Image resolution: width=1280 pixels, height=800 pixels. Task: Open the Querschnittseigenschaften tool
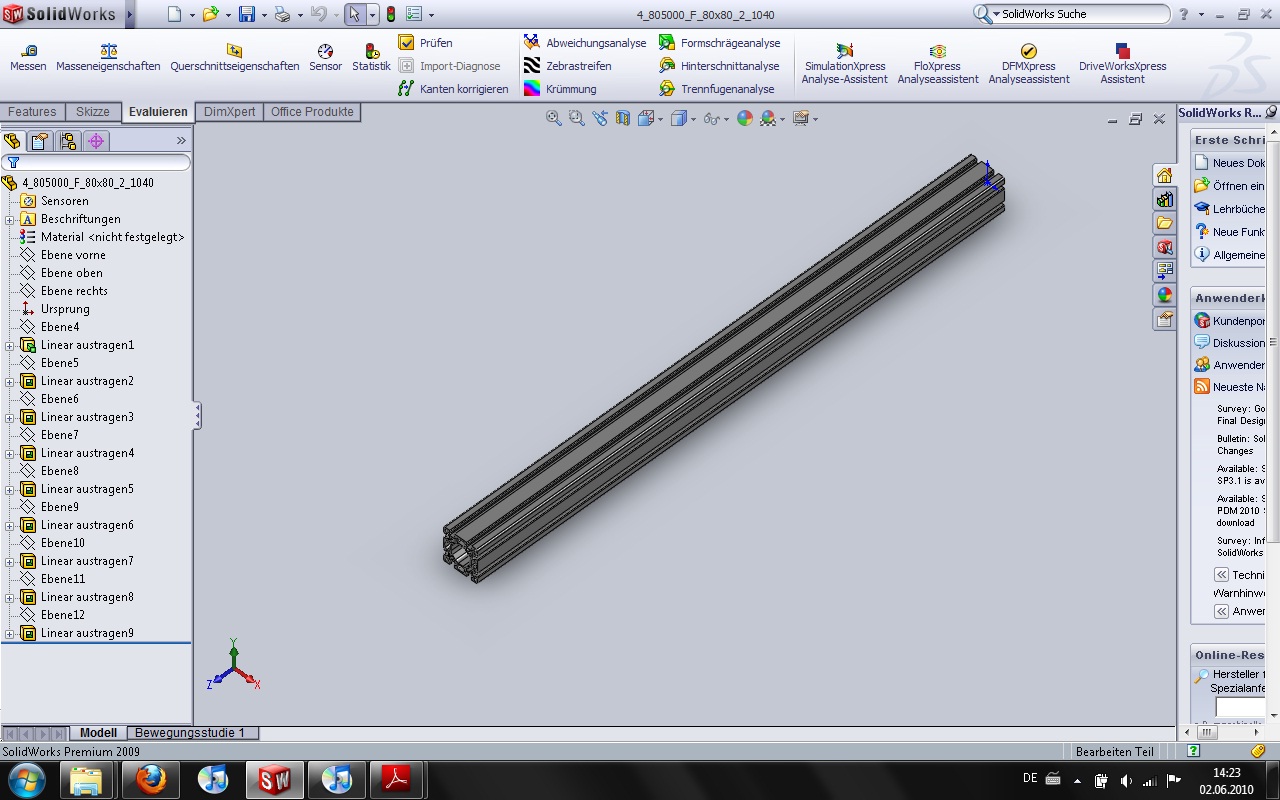(234, 58)
